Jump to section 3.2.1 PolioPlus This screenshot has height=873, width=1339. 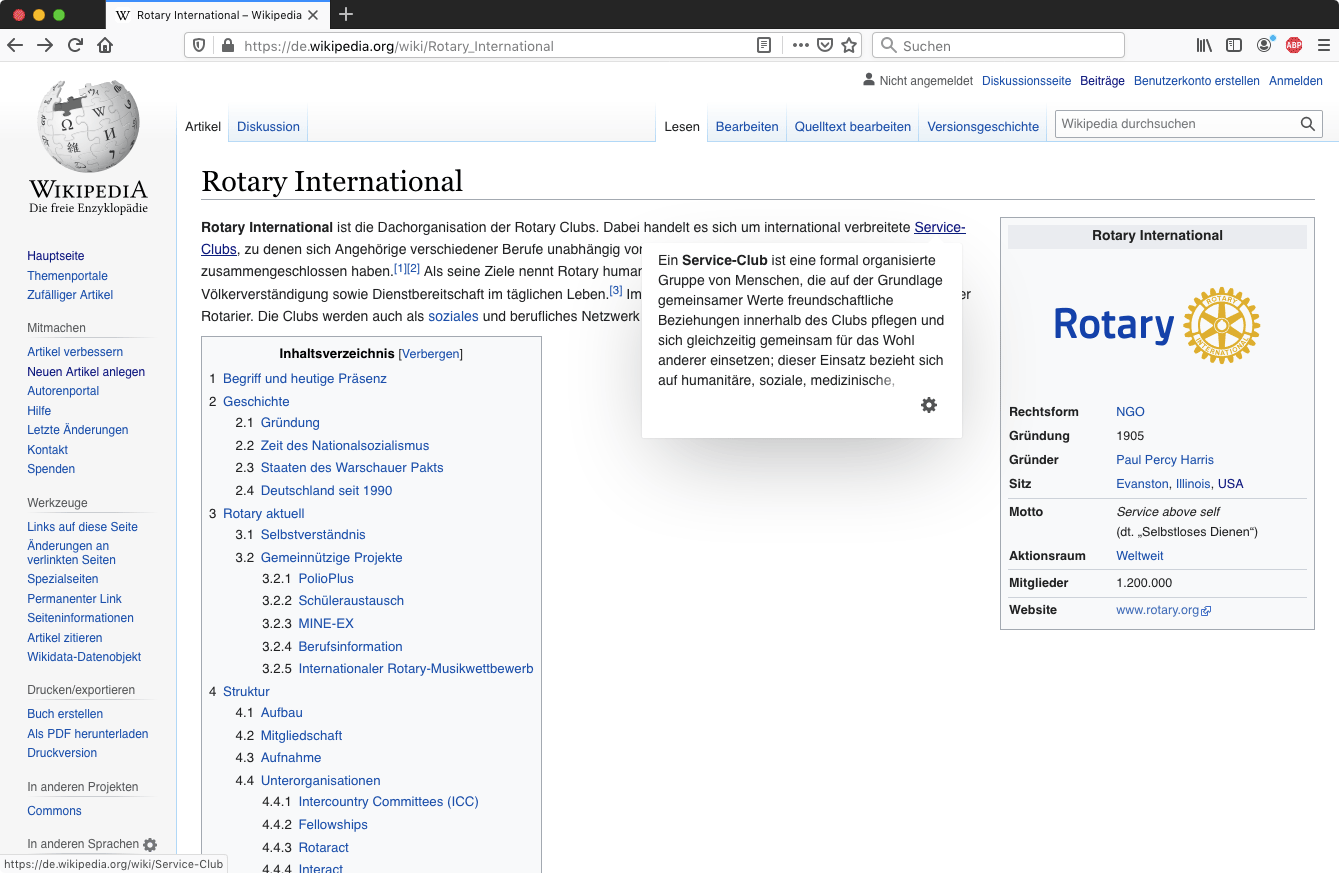pyautogui.click(x=326, y=579)
